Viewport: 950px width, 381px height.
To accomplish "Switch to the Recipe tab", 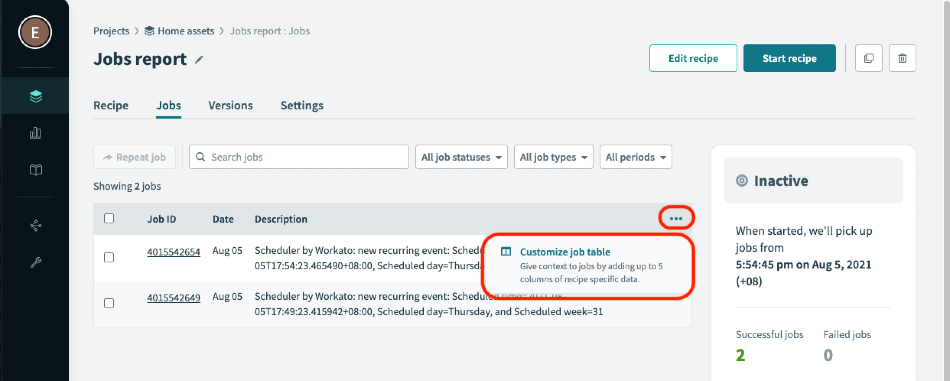I will point(111,105).
